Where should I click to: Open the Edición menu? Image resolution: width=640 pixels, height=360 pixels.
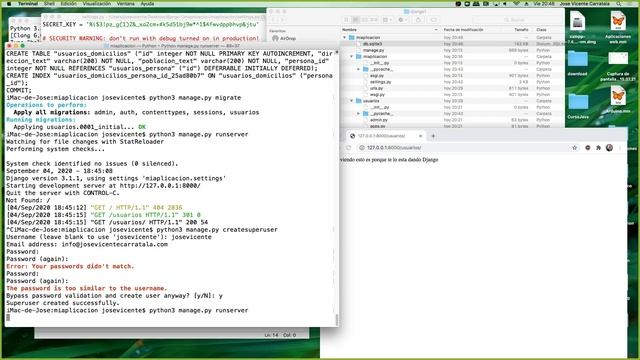[69, 3]
